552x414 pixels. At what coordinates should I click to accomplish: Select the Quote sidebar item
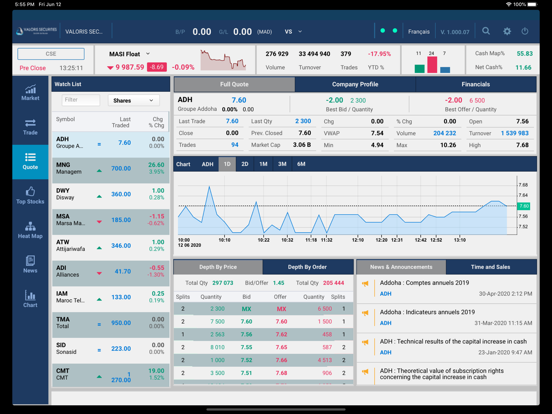click(30, 162)
